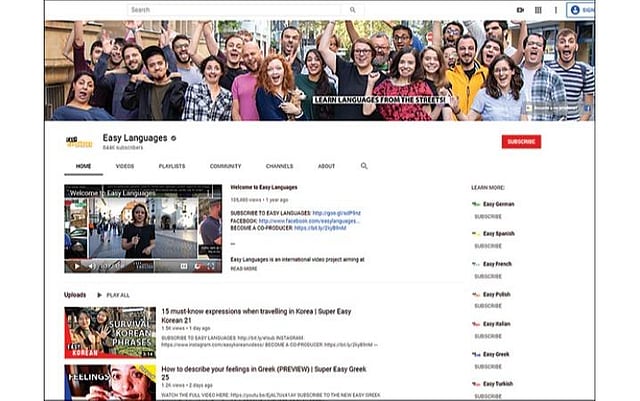The image size is (640, 401).
Task: Open the three-dot settings menu in header
Action: coord(553,10)
